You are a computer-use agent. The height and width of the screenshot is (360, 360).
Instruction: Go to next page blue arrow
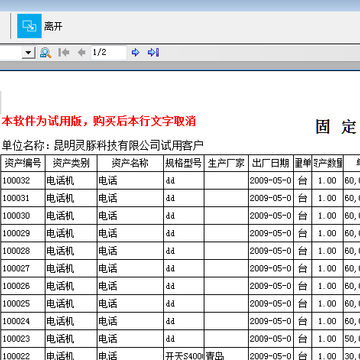[135, 52]
